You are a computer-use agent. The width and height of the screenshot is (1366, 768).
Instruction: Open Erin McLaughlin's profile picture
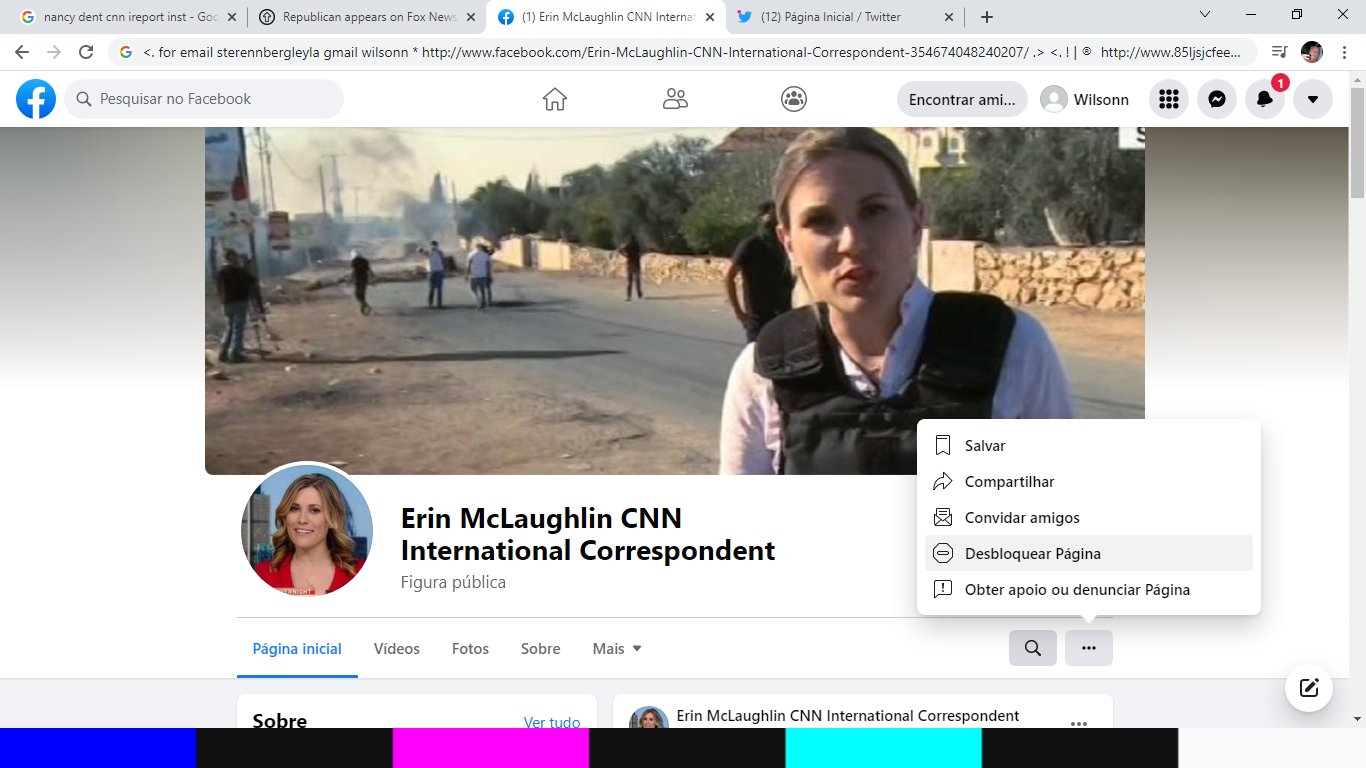(307, 531)
